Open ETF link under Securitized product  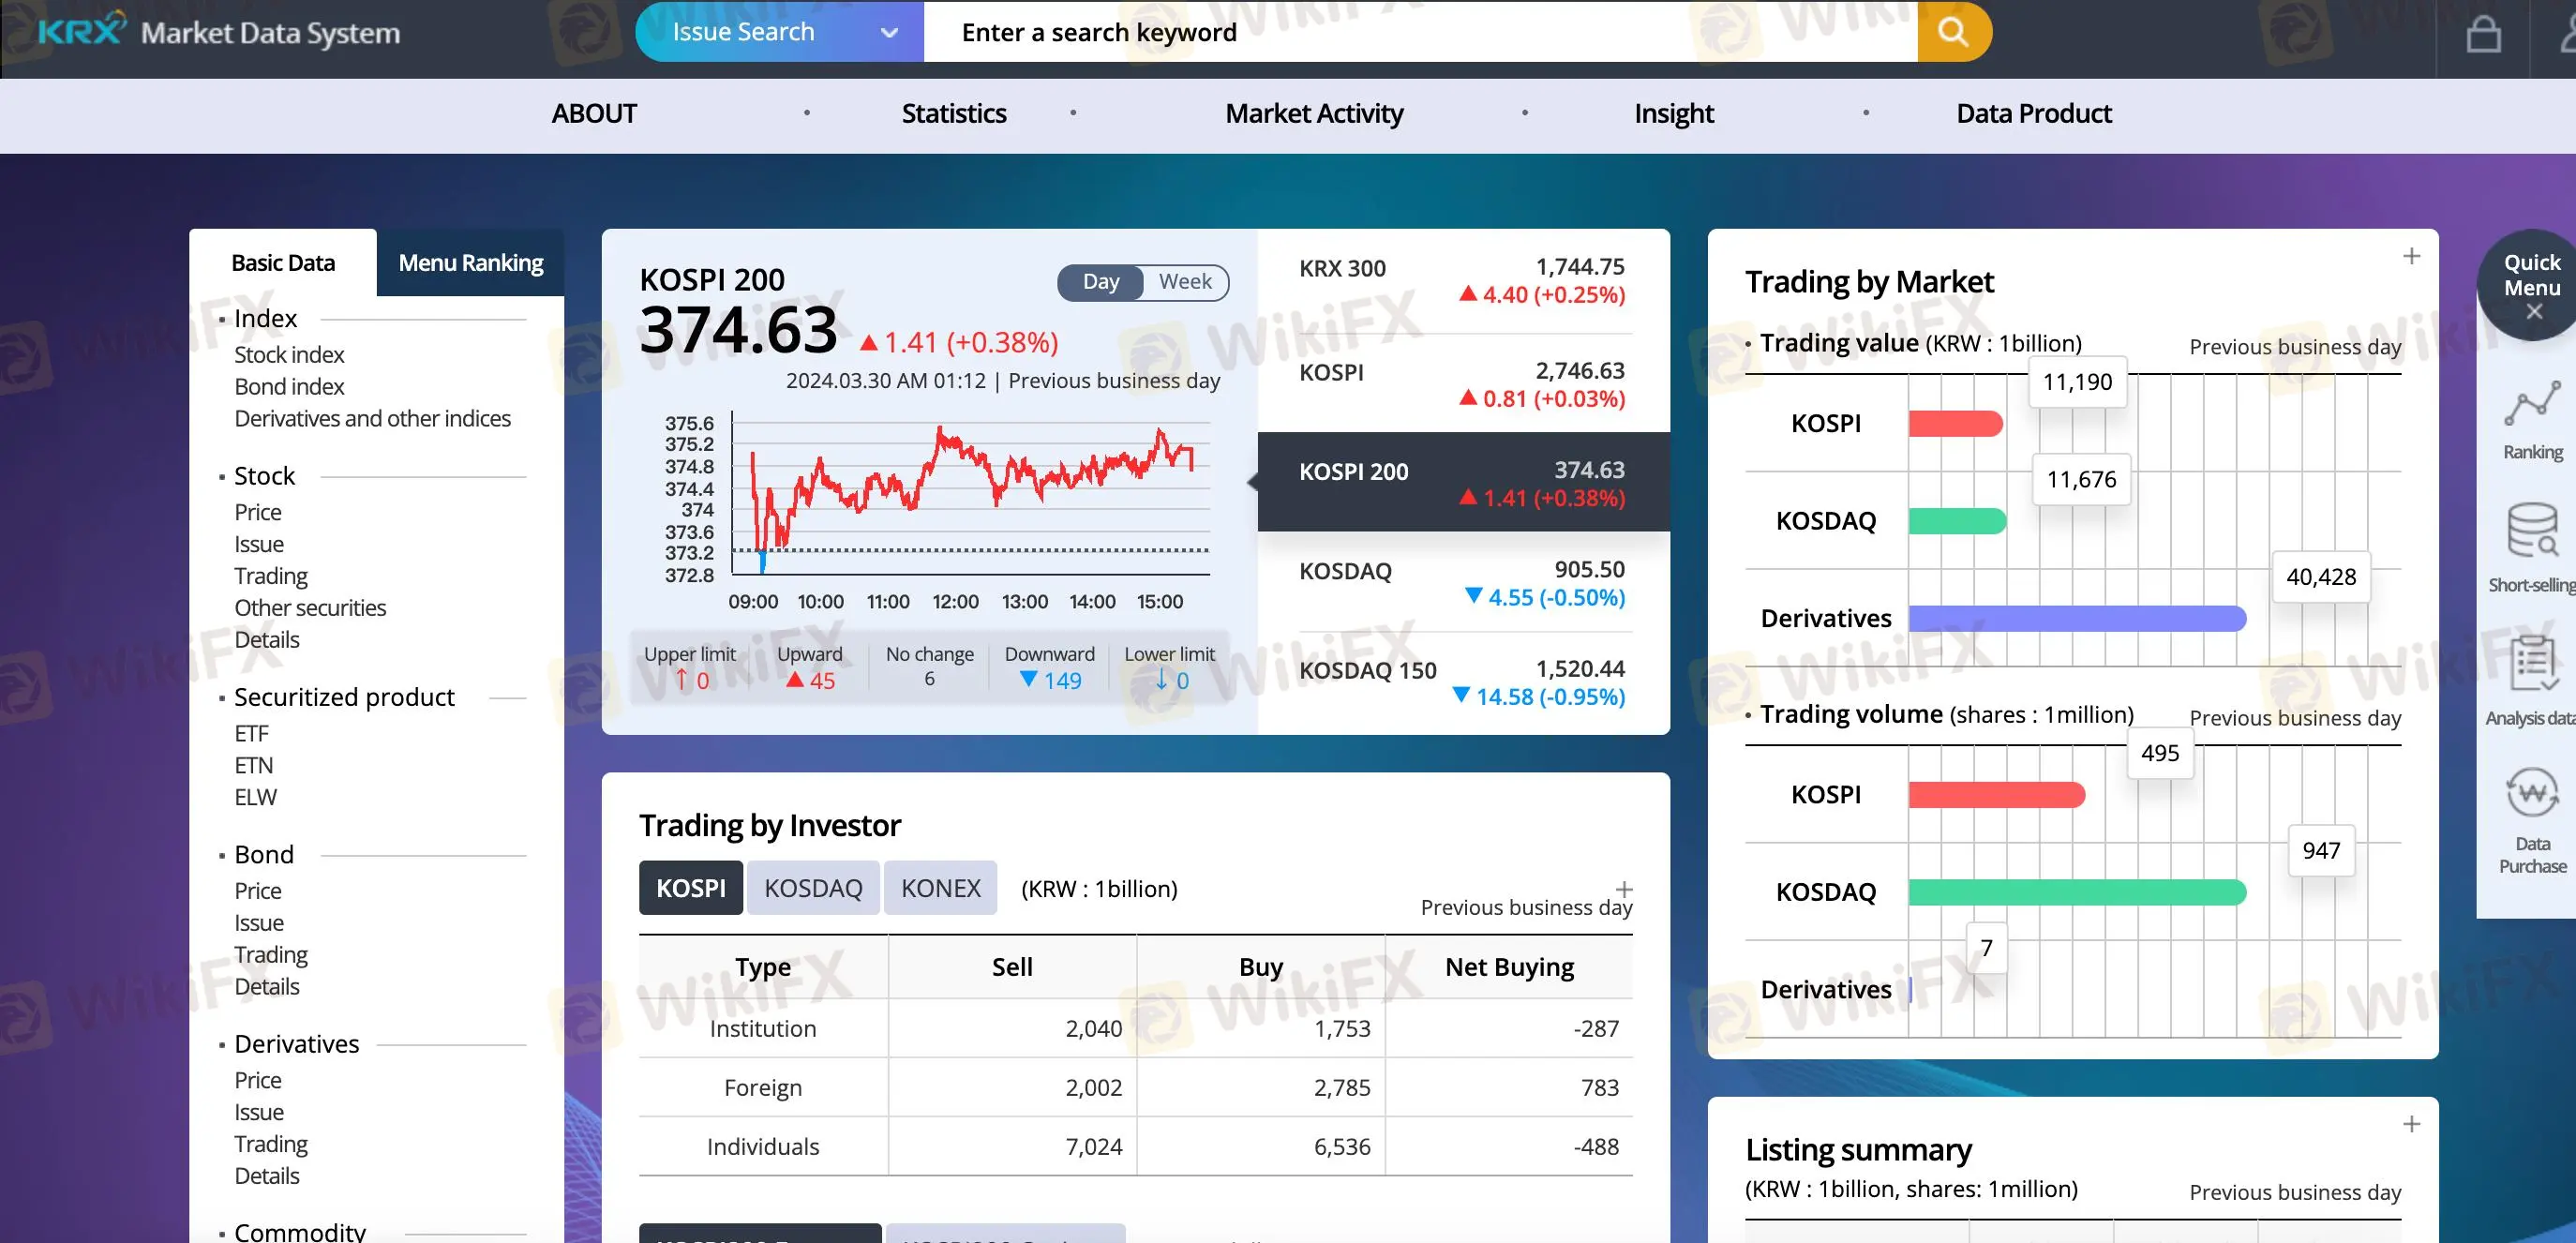(x=251, y=734)
